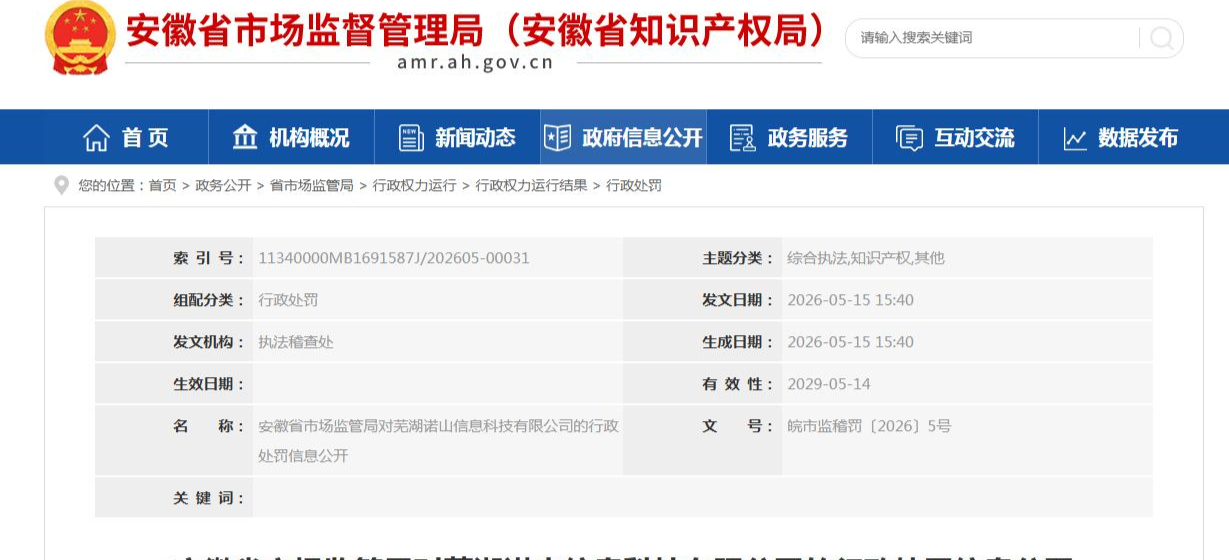Image resolution: width=1229 pixels, height=560 pixels.
Task: Open the 政务服务 menu item
Action: click(789, 137)
